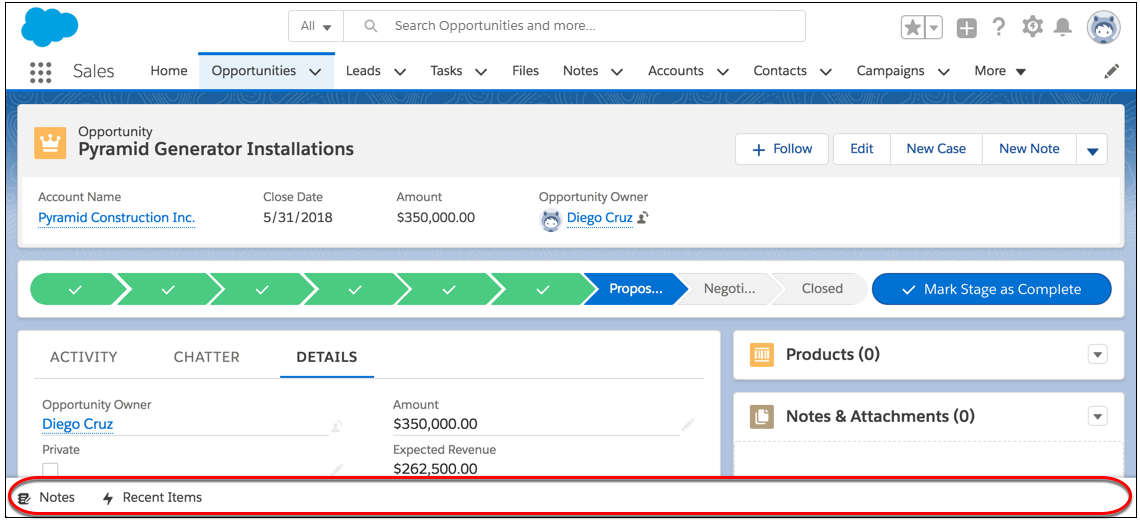Open the Products related list menu
The width and height of the screenshot is (1140, 526).
click(x=1098, y=355)
